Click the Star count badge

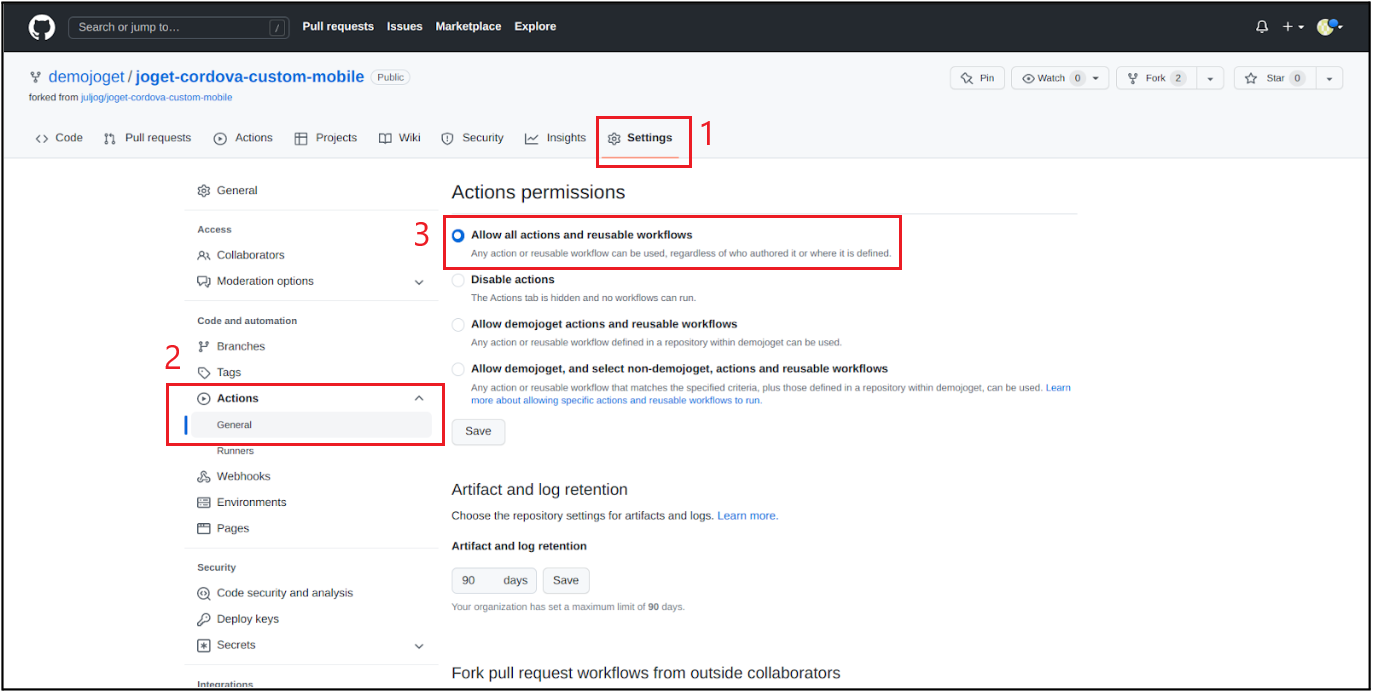1297,78
